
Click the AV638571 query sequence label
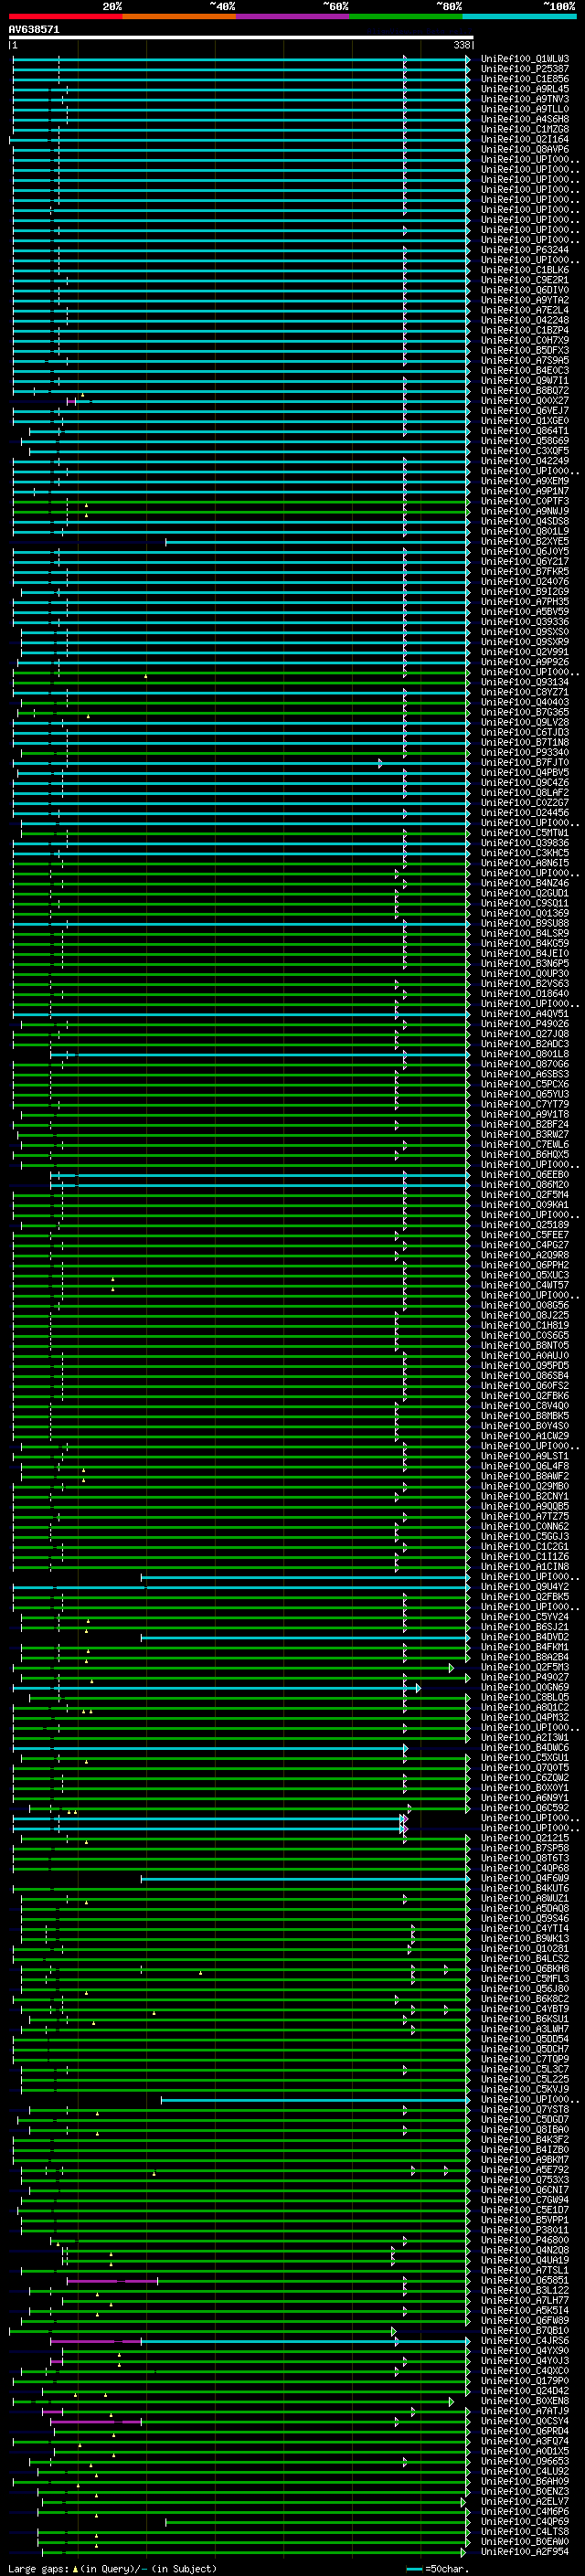[x=34, y=30]
